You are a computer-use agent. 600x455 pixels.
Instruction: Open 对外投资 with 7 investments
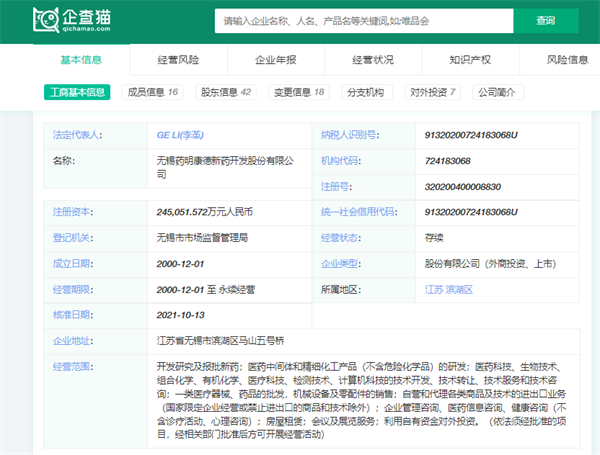pos(432,93)
